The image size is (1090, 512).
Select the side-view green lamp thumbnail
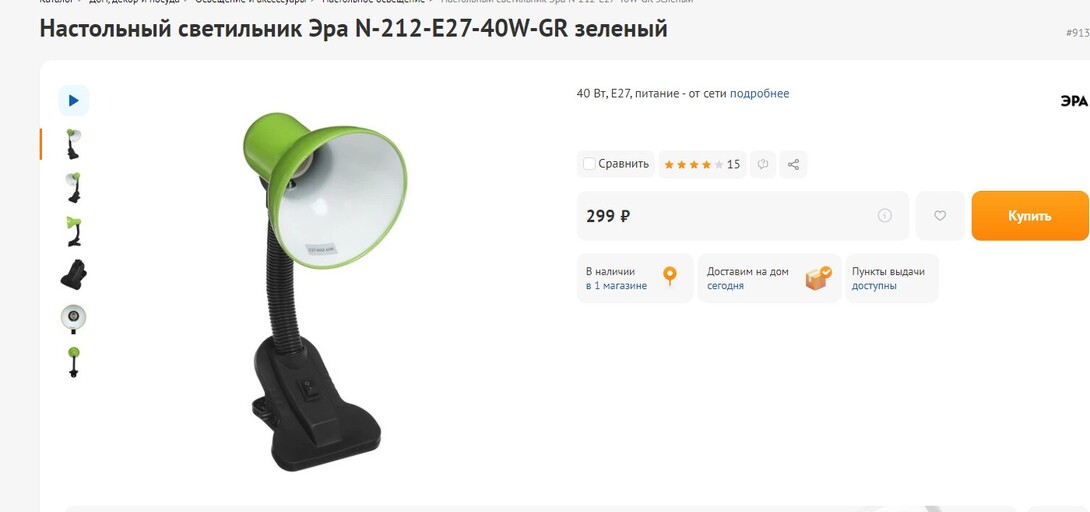click(74, 231)
